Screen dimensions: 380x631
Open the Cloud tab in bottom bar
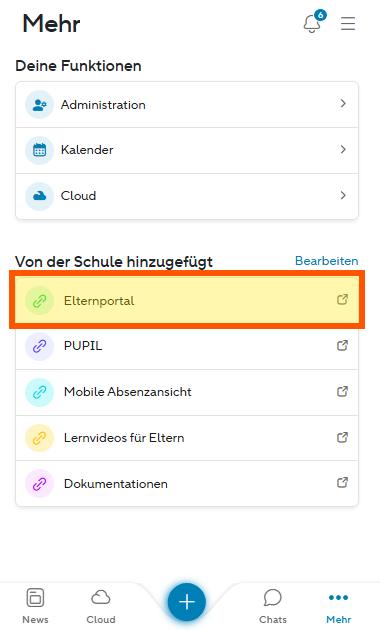(101, 606)
